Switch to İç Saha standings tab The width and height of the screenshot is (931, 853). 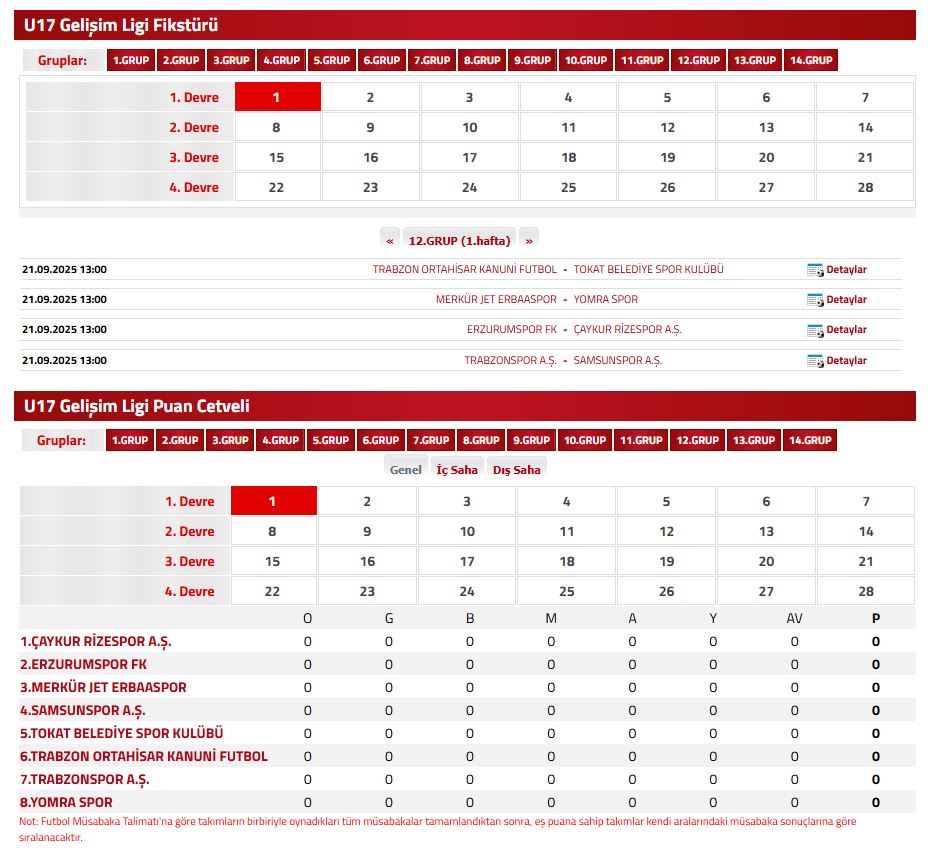[x=457, y=469]
